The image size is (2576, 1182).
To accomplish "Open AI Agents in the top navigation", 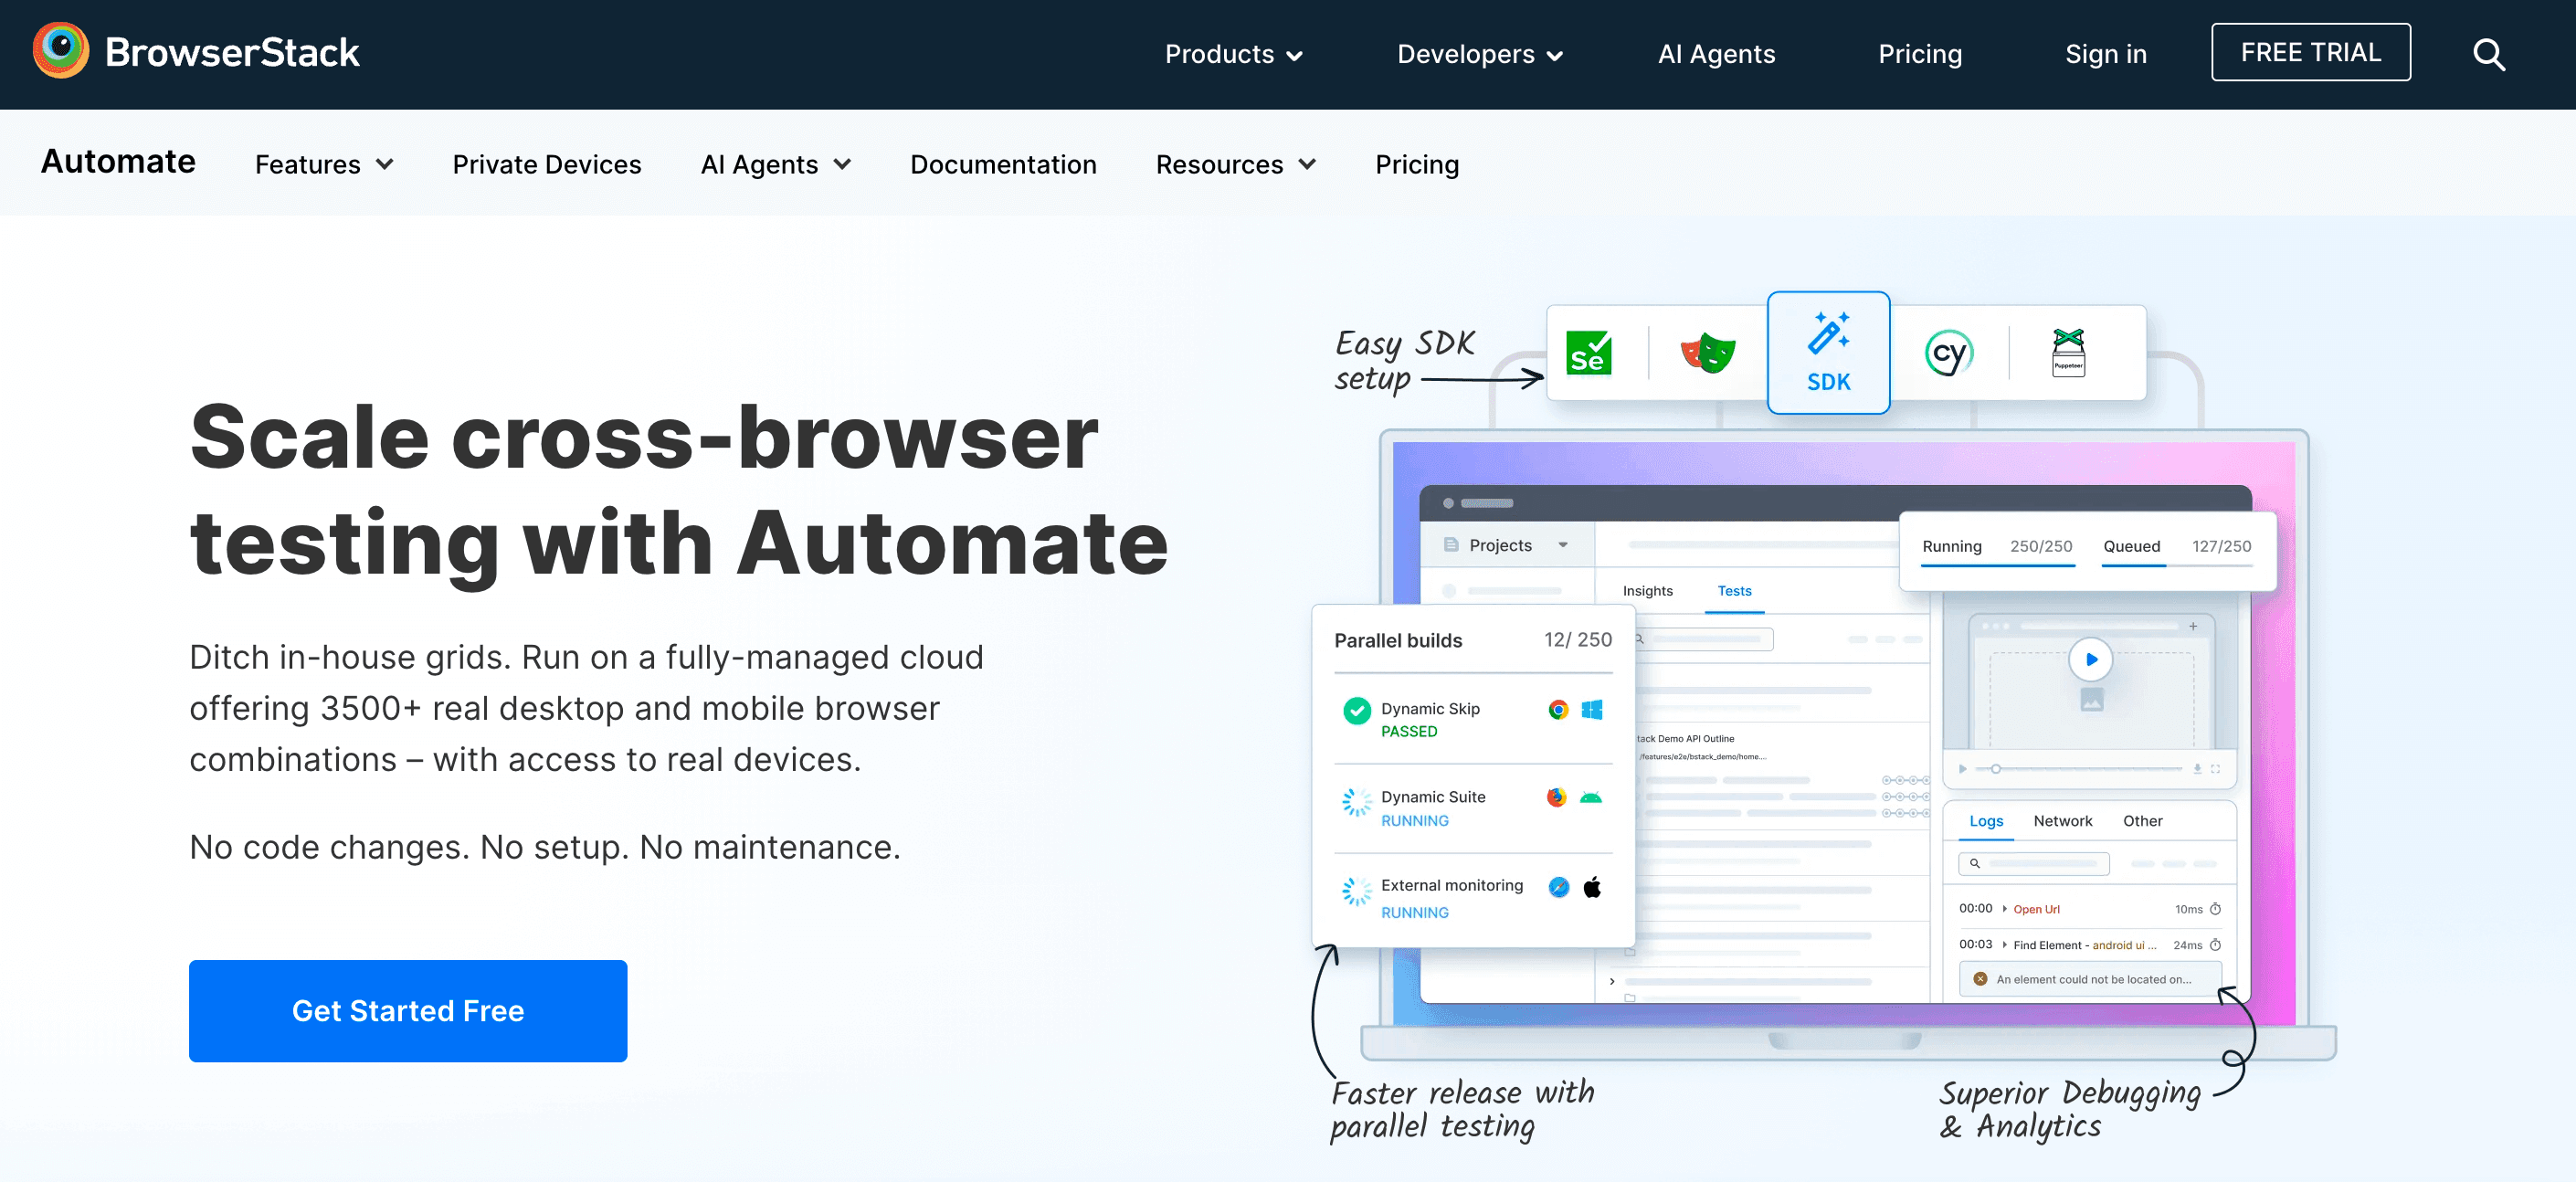I will [x=1716, y=54].
